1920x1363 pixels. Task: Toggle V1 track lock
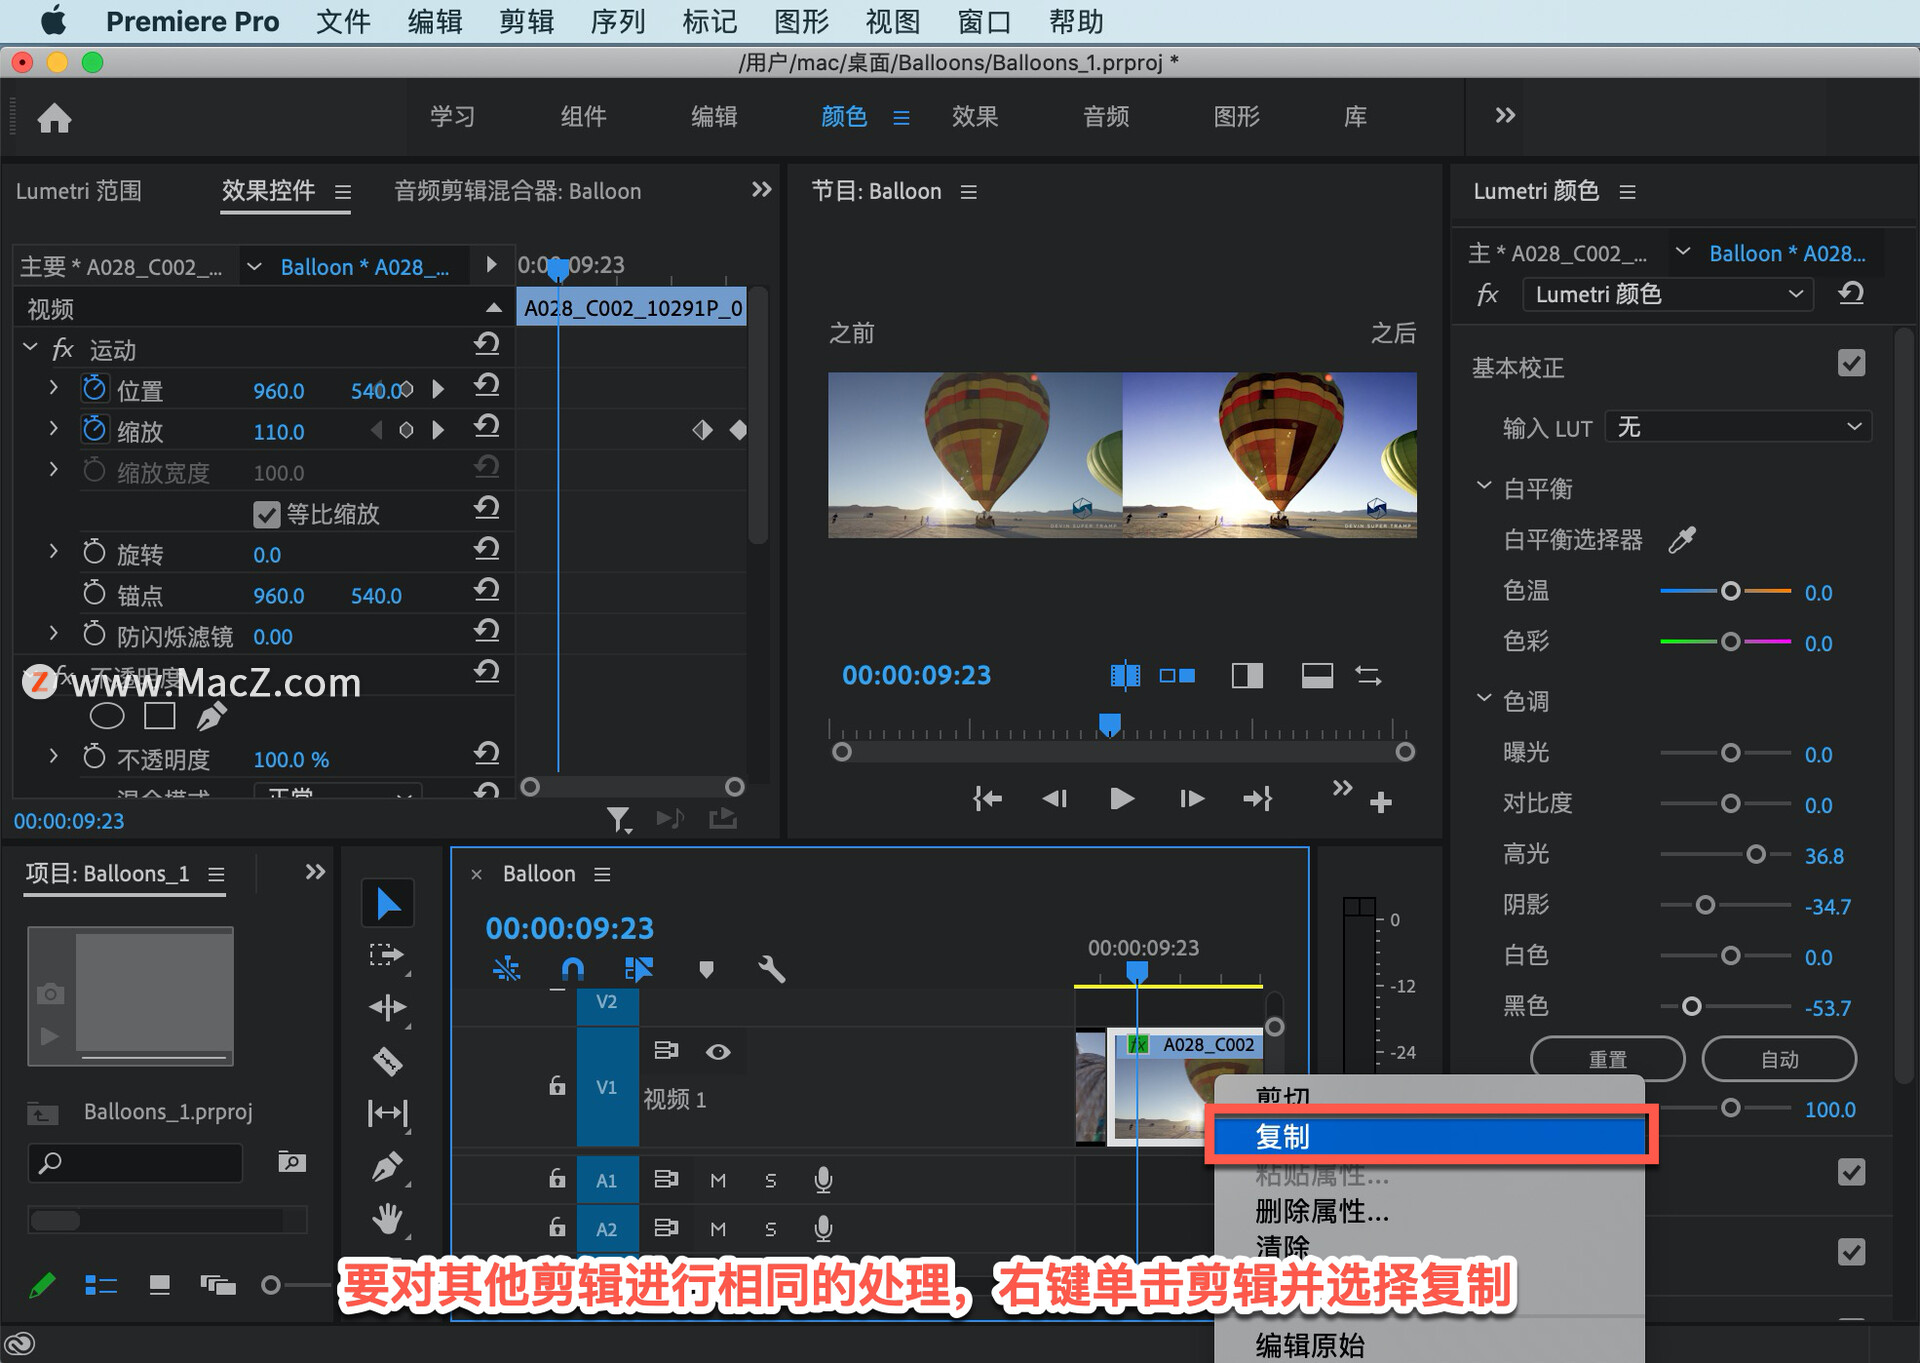(x=557, y=1086)
